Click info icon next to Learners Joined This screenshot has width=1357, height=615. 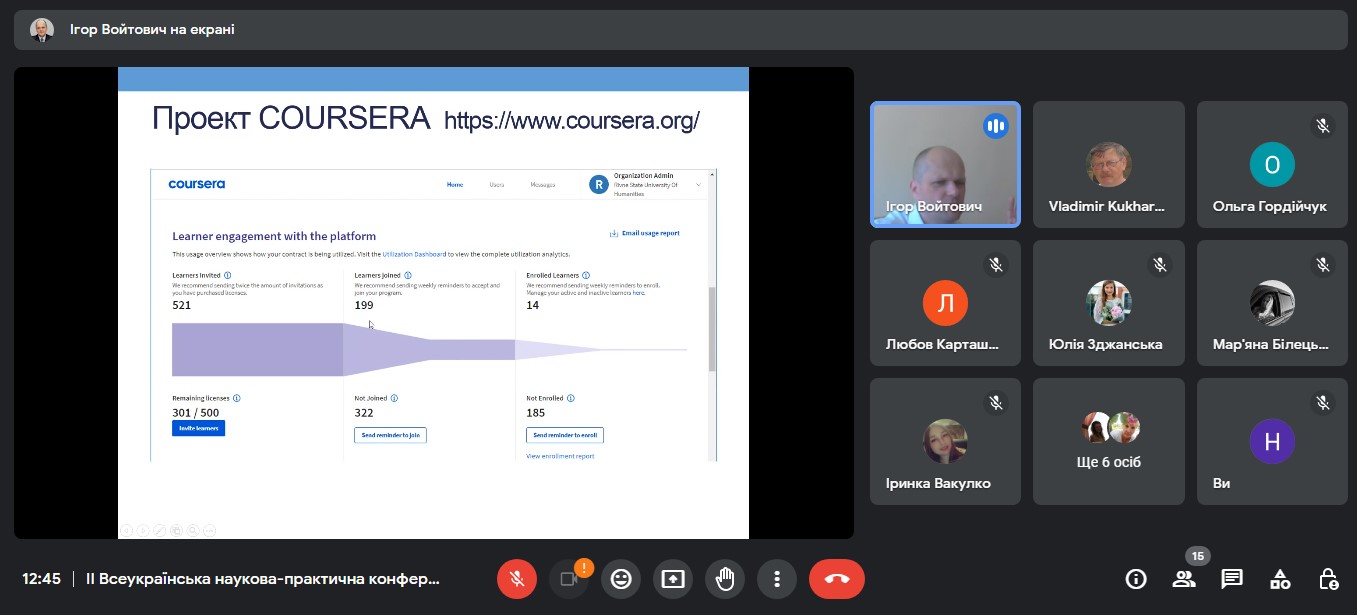[408, 275]
